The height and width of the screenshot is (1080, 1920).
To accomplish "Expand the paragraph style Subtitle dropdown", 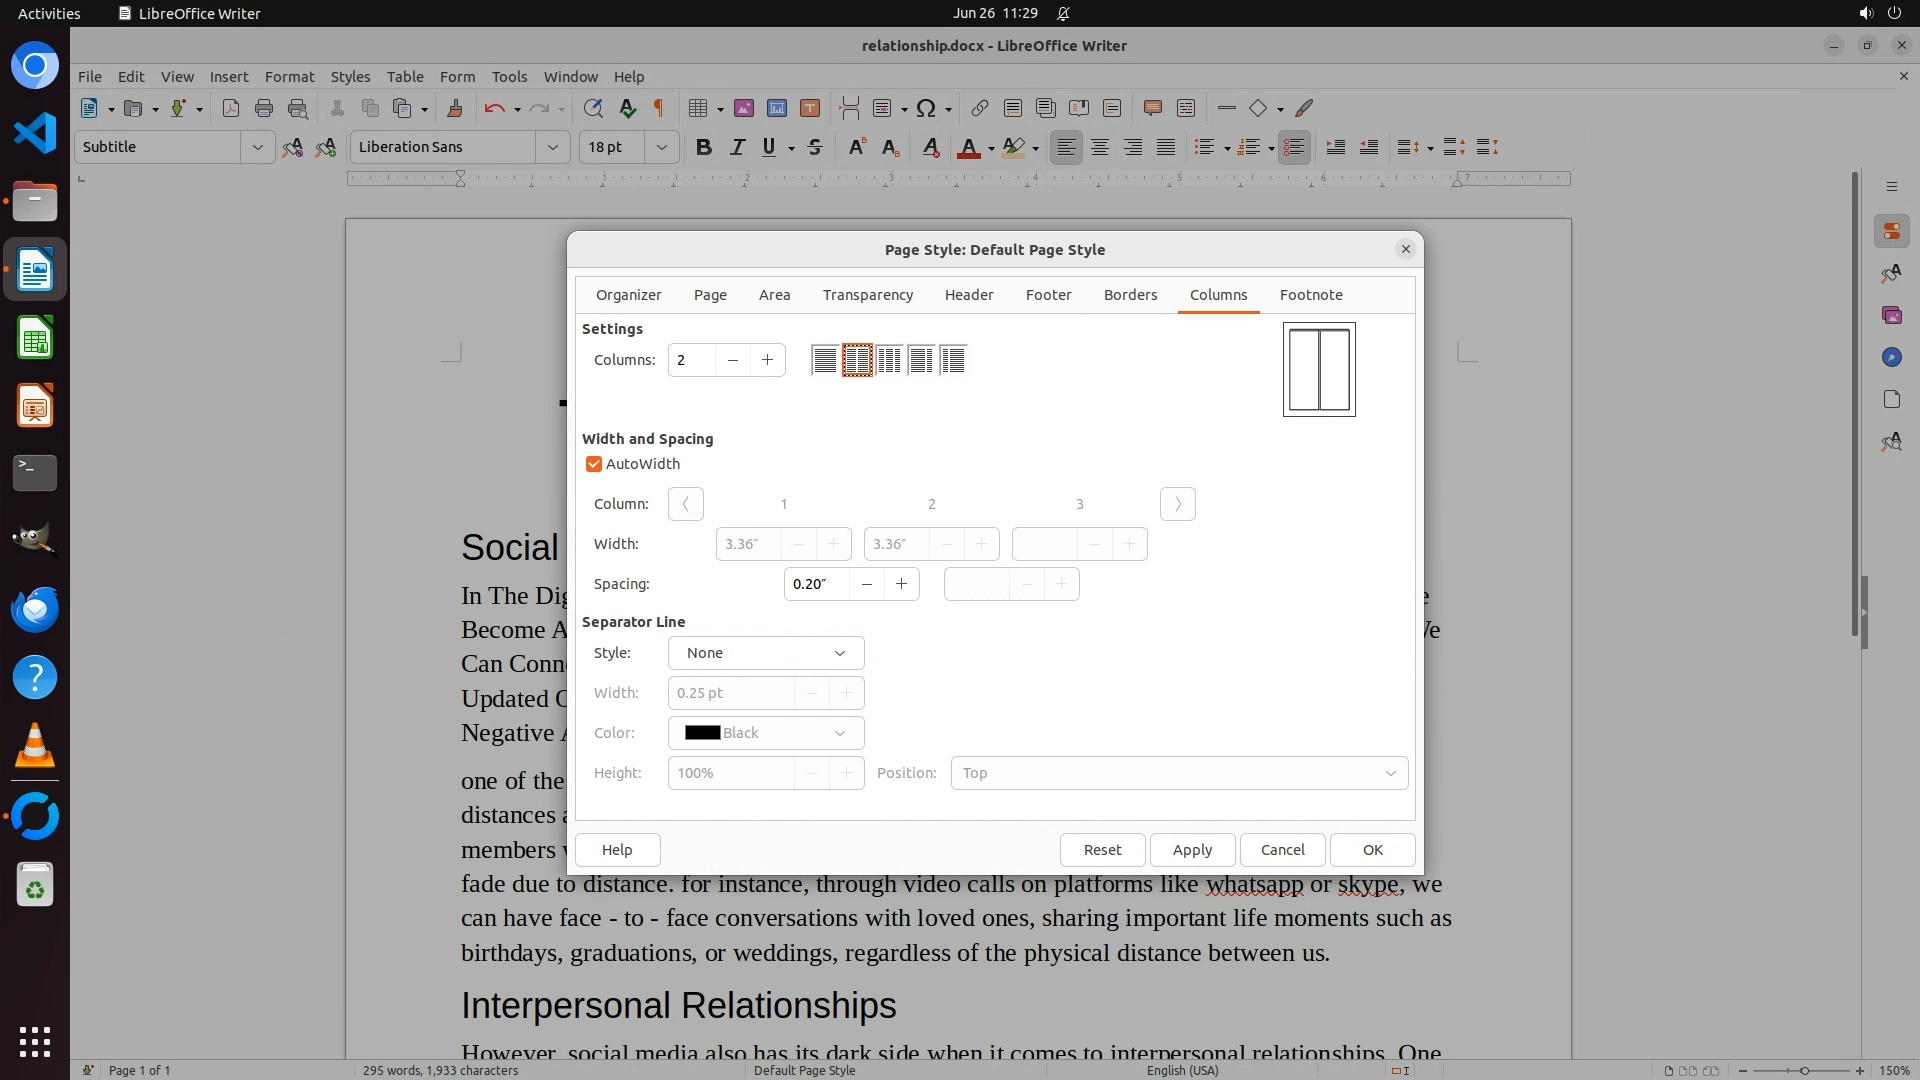I will click(x=257, y=147).
